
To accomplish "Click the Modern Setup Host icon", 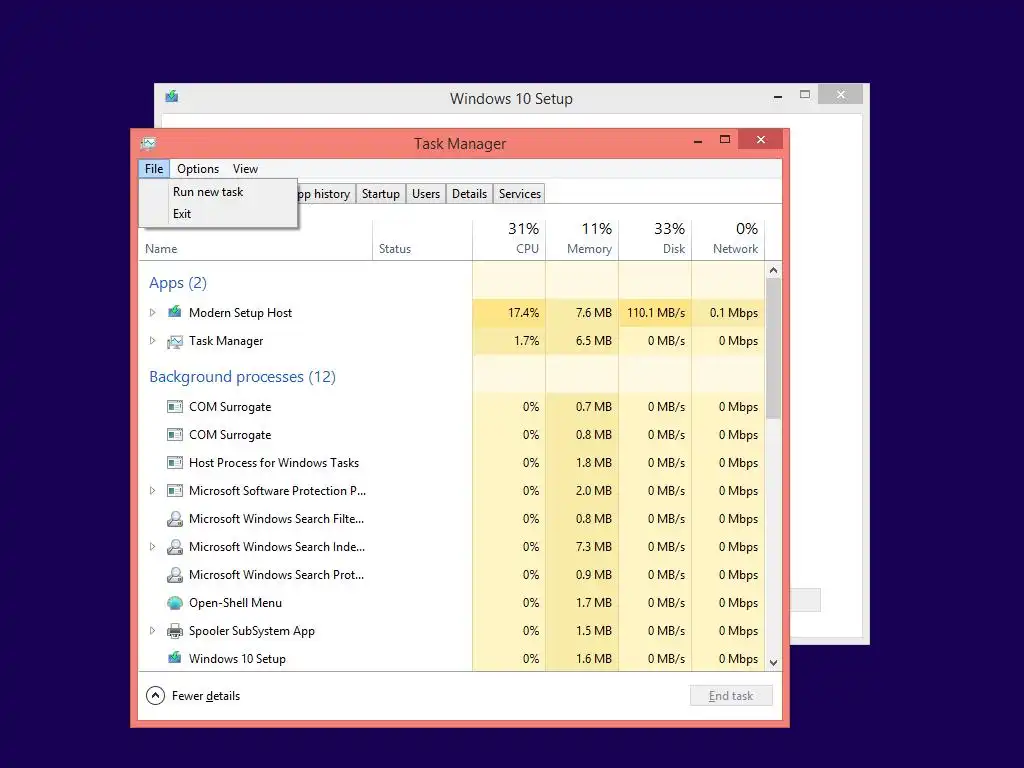I will coord(174,312).
